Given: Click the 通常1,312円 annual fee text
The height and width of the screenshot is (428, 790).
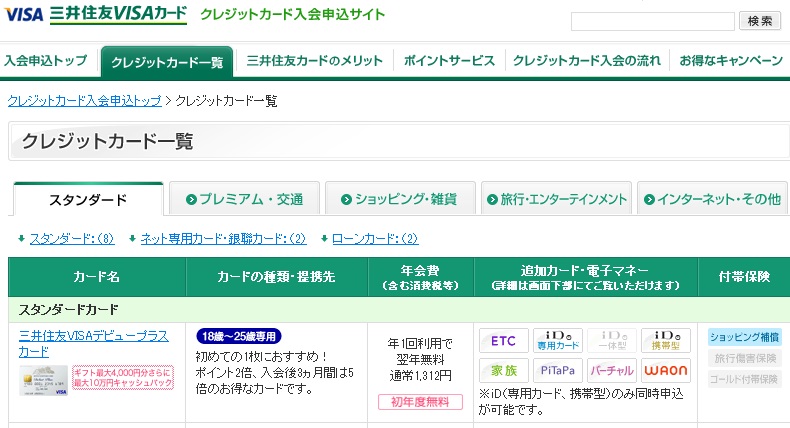Looking at the screenshot, I should [420, 376].
